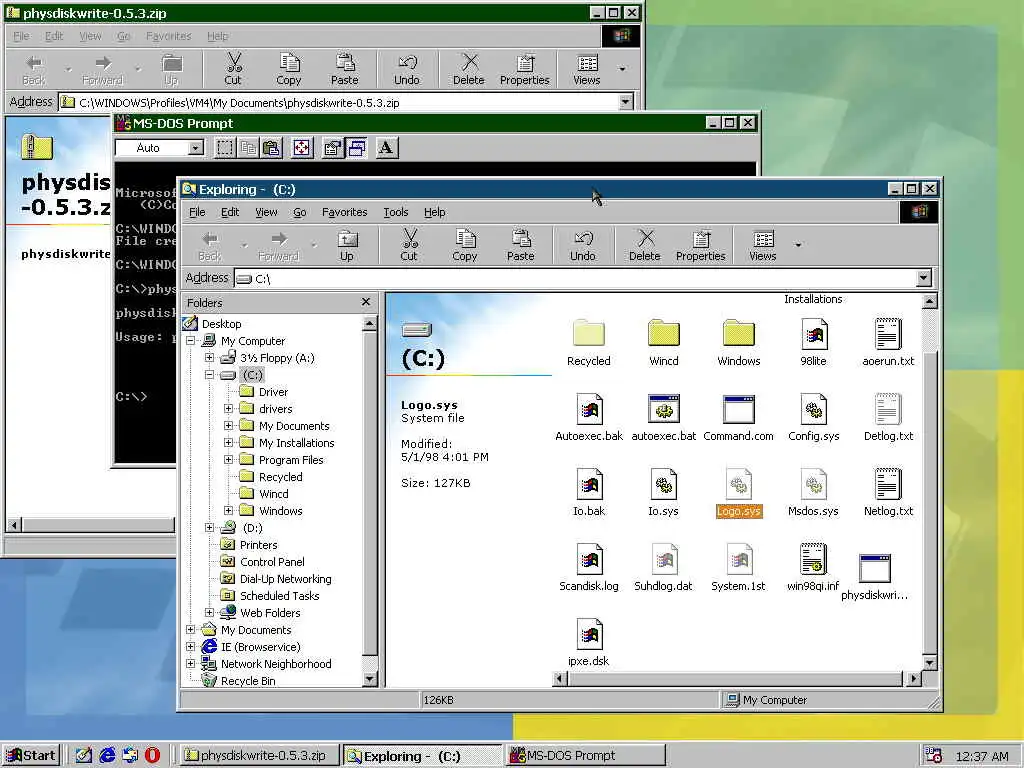Close the Folders pane
Viewport: 1024px width, 768px height.
click(366, 302)
